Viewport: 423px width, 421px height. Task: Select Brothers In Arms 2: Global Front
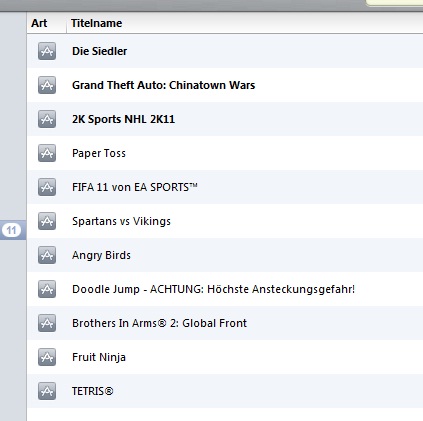pos(159,323)
